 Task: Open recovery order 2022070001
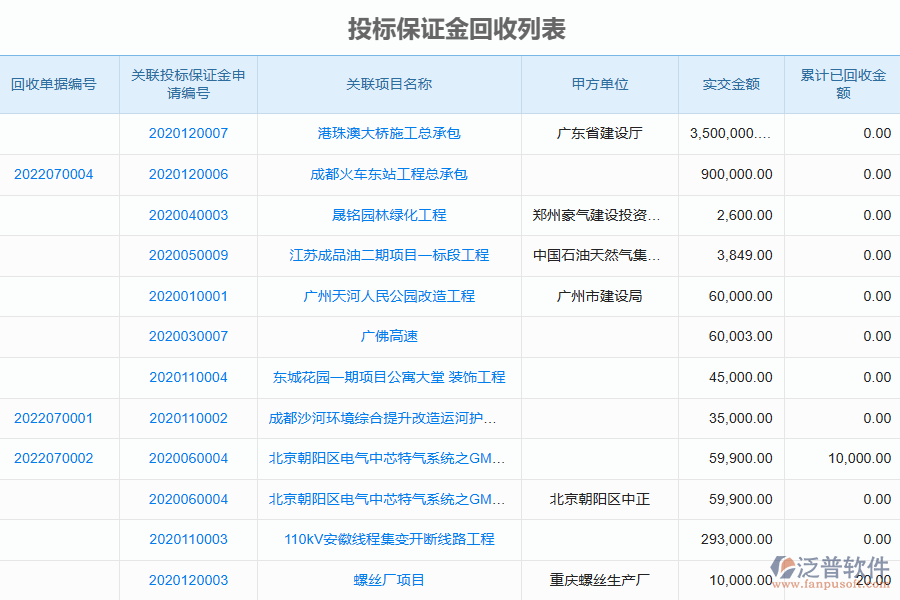click(x=54, y=418)
